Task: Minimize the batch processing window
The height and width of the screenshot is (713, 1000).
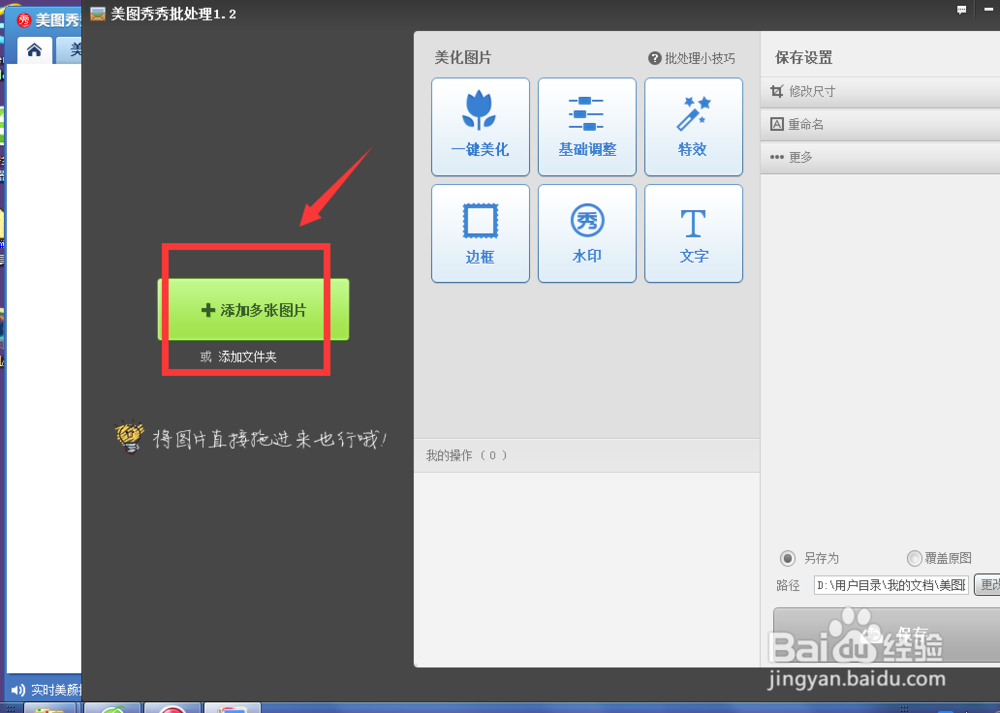Action: [x=989, y=10]
